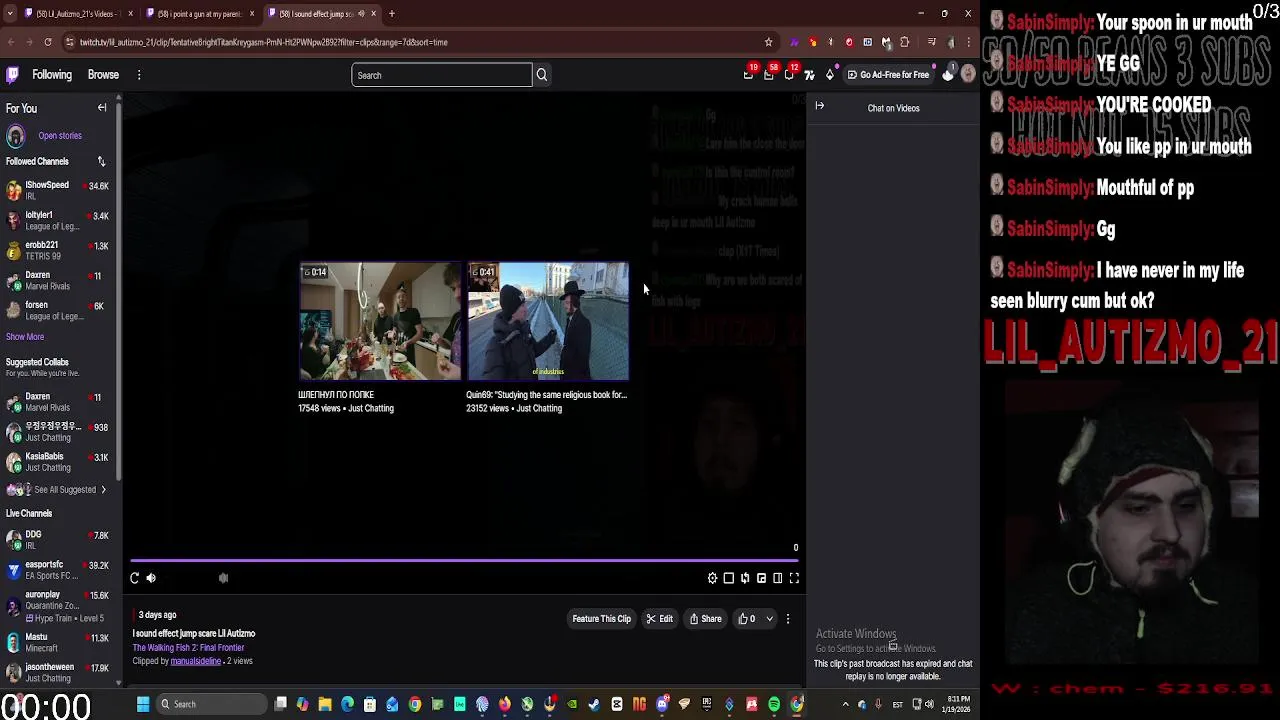Open jasontheween live channel in sidebar

[x=58, y=672]
